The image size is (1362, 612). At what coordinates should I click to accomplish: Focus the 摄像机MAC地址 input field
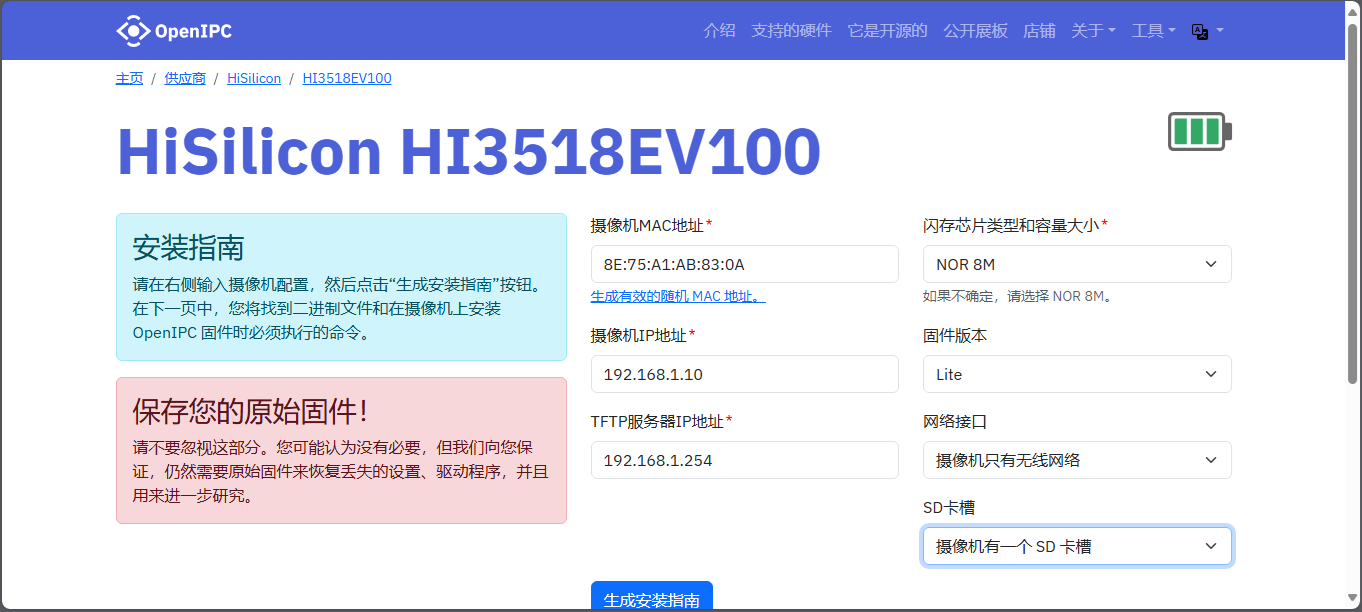(x=745, y=264)
